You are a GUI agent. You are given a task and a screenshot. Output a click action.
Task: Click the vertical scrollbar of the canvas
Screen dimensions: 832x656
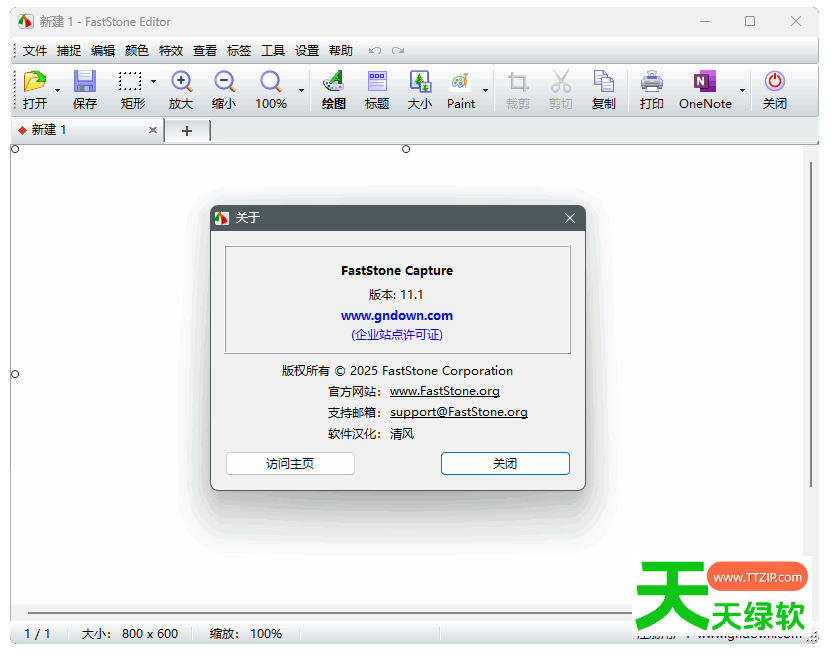click(x=811, y=324)
